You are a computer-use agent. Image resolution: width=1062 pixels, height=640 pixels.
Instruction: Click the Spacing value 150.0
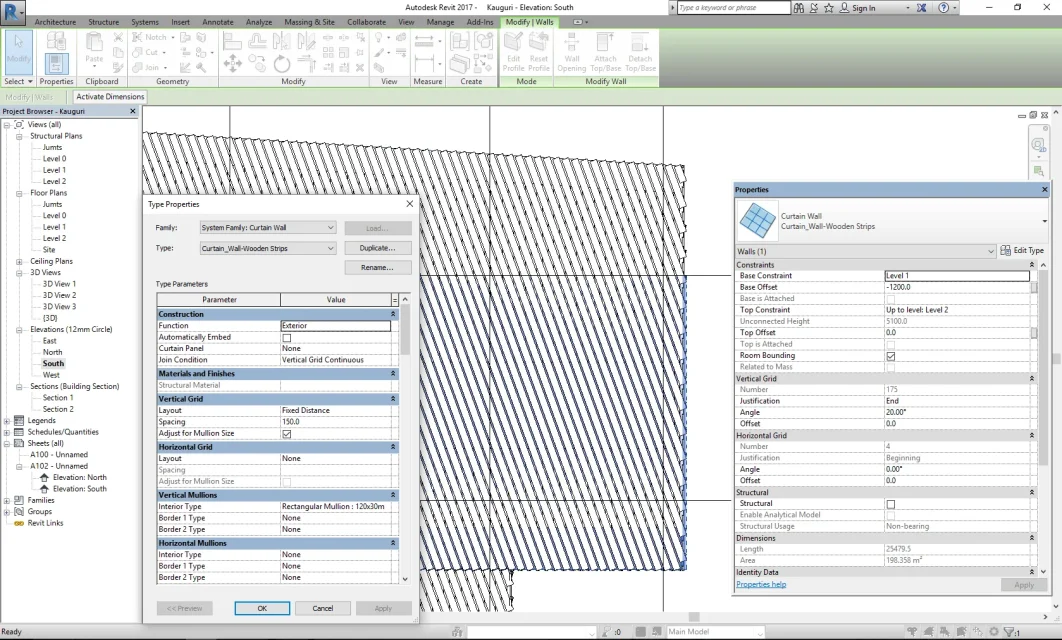336,422
